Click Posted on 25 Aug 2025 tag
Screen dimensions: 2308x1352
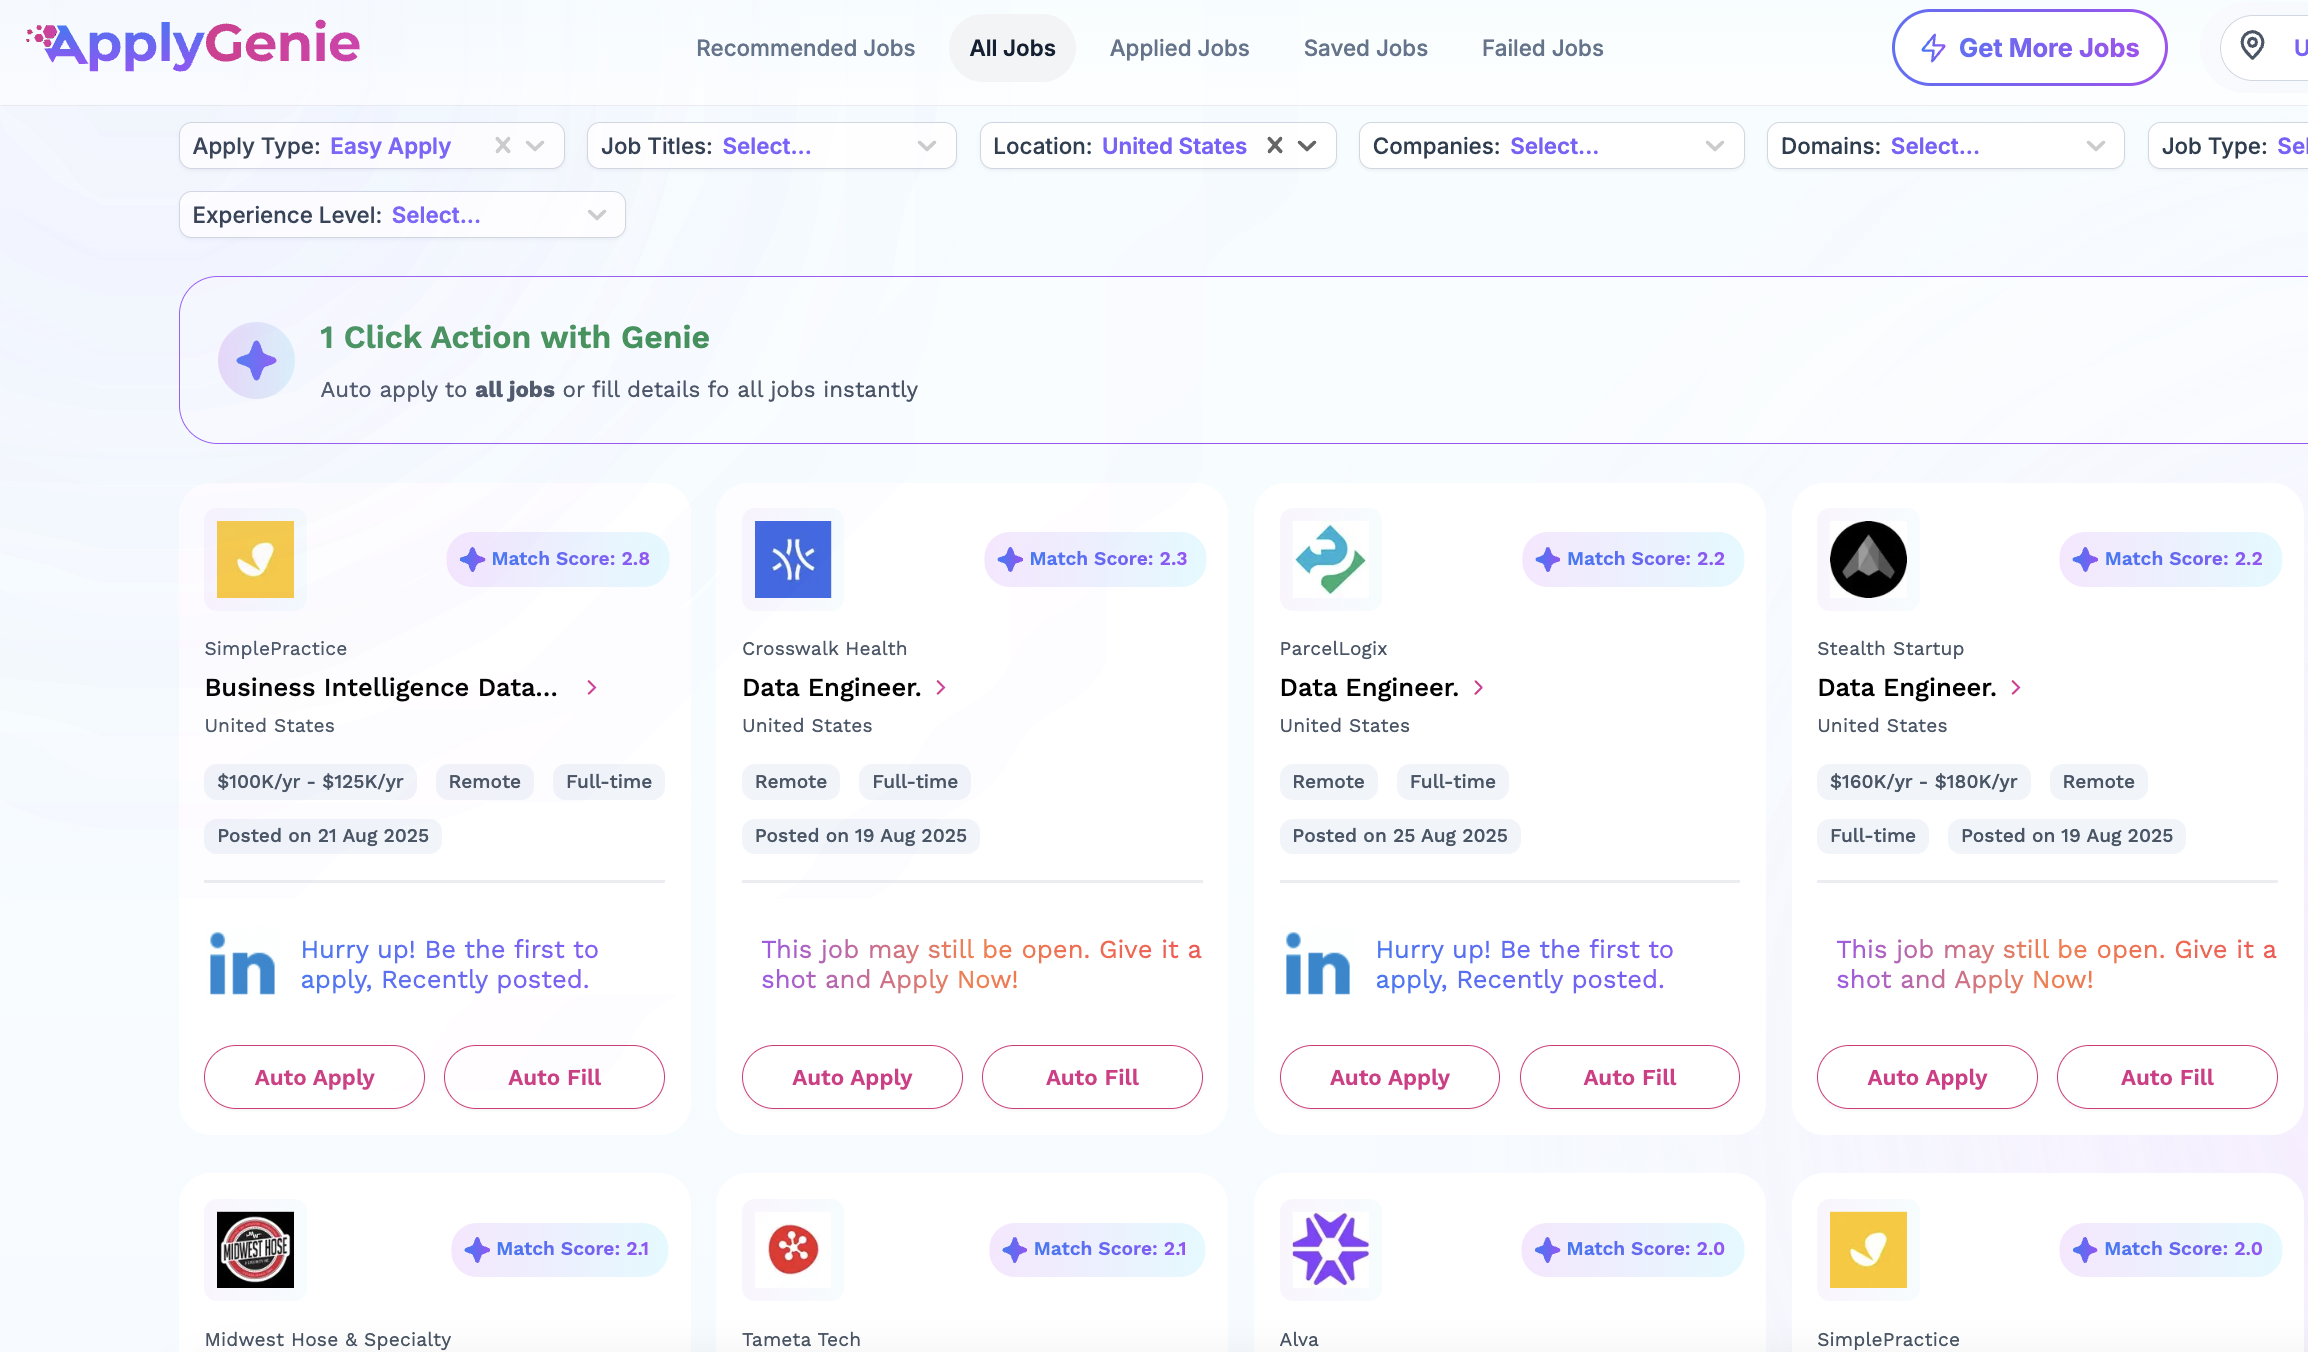coord(1399,836)
